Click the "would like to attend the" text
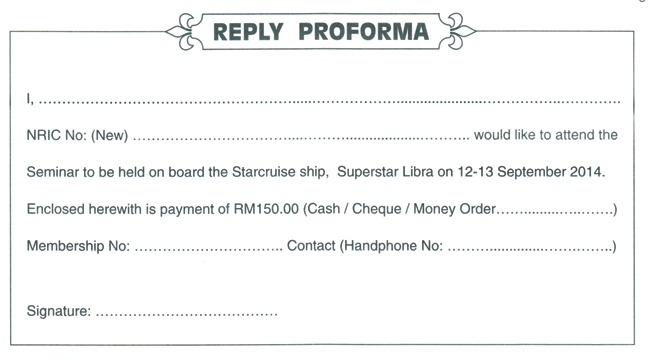This screenshot has height=362, width=650. (546, 135)
